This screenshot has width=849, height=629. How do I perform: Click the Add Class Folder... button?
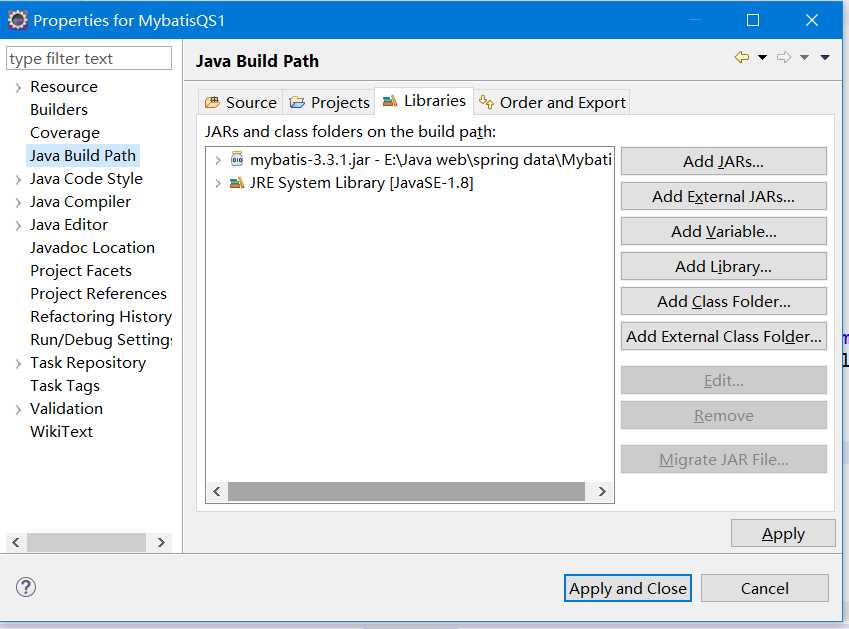[x=723, y=302]
